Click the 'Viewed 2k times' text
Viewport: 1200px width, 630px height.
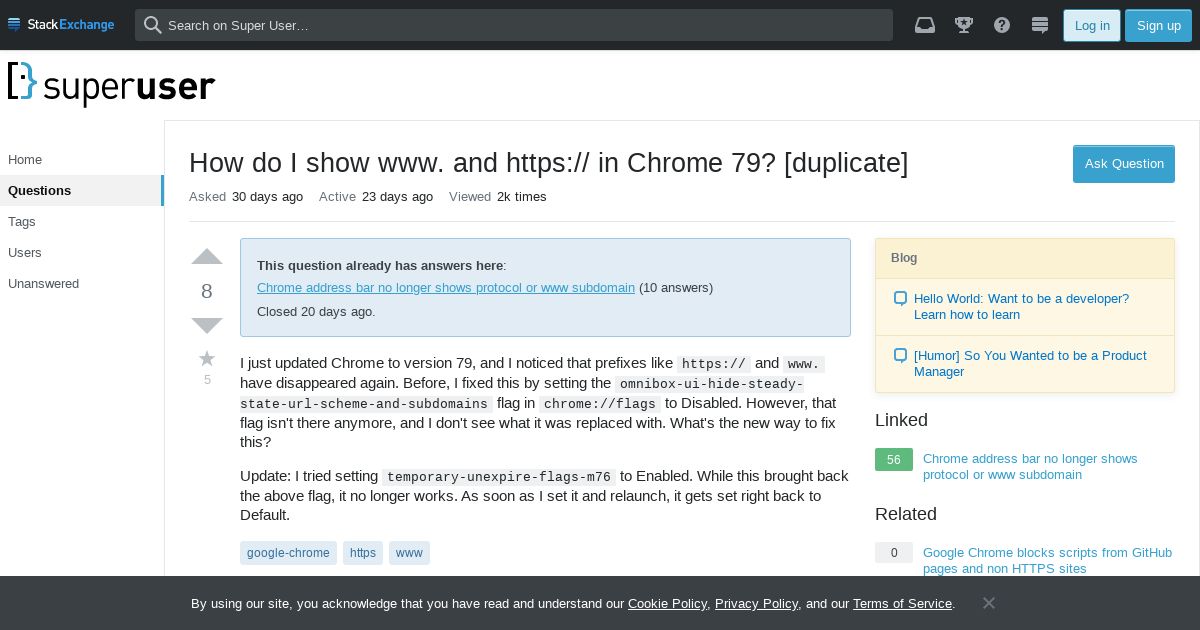point(498,197)
